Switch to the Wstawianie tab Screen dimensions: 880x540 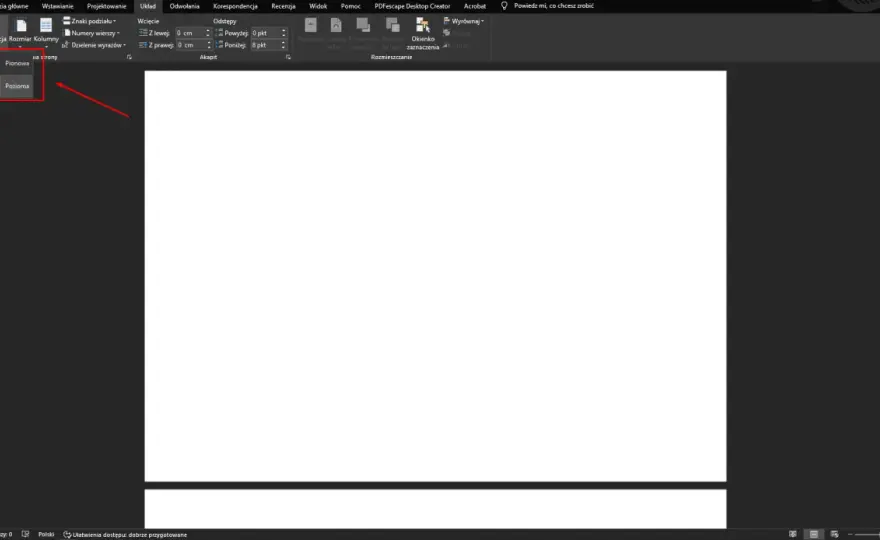click(57, 6)
